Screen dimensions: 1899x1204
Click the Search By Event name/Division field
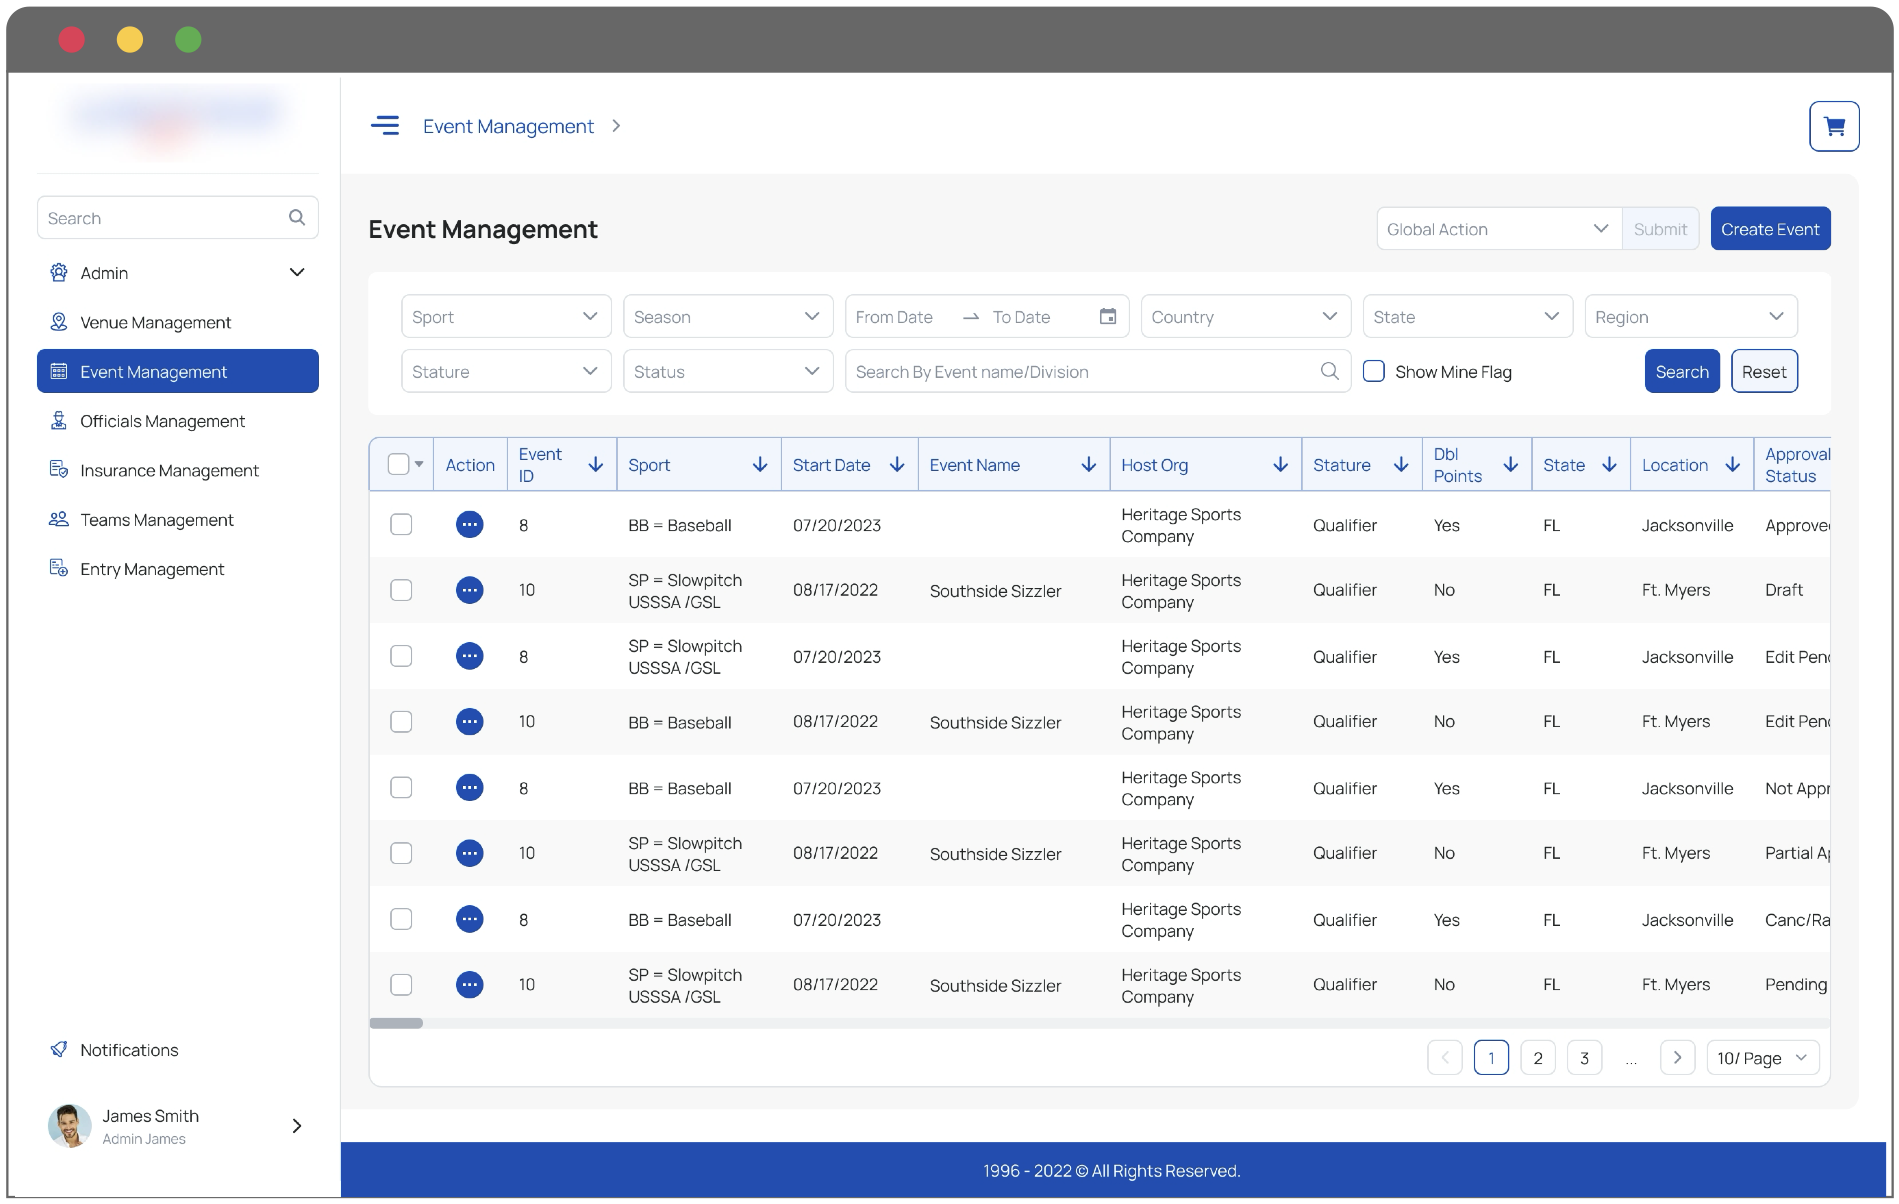point(1098,371)
